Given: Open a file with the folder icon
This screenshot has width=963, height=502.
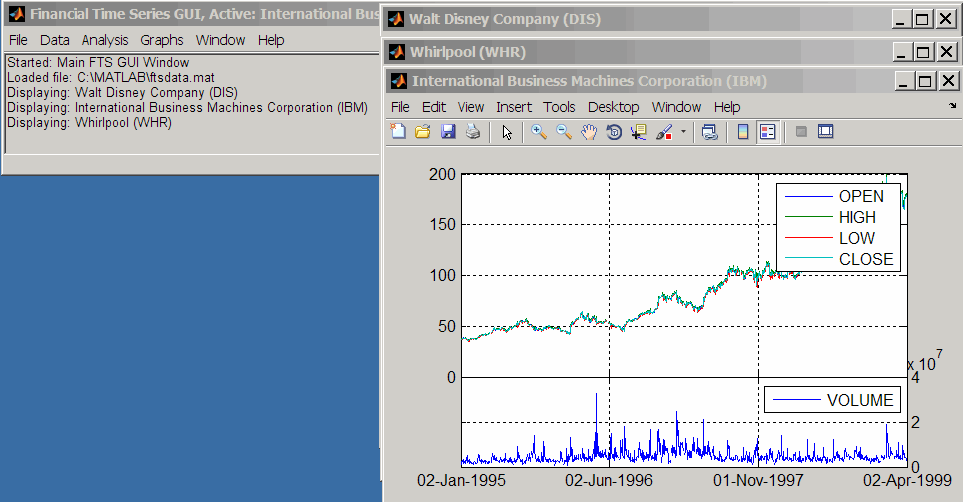Looking at the screenshot, I should tap(423, 131).
